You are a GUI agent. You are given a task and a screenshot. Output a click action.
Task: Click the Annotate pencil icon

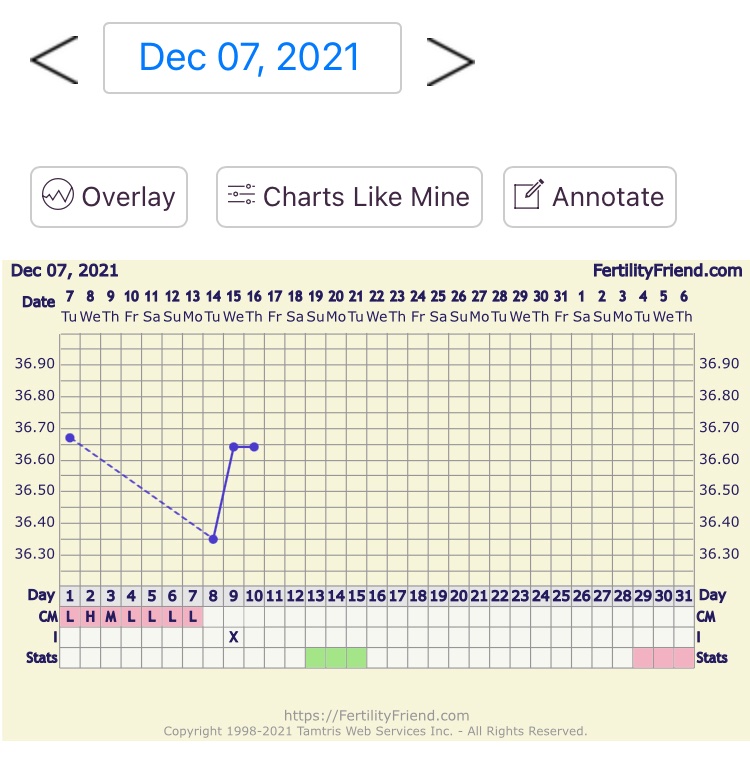[528, 196]
